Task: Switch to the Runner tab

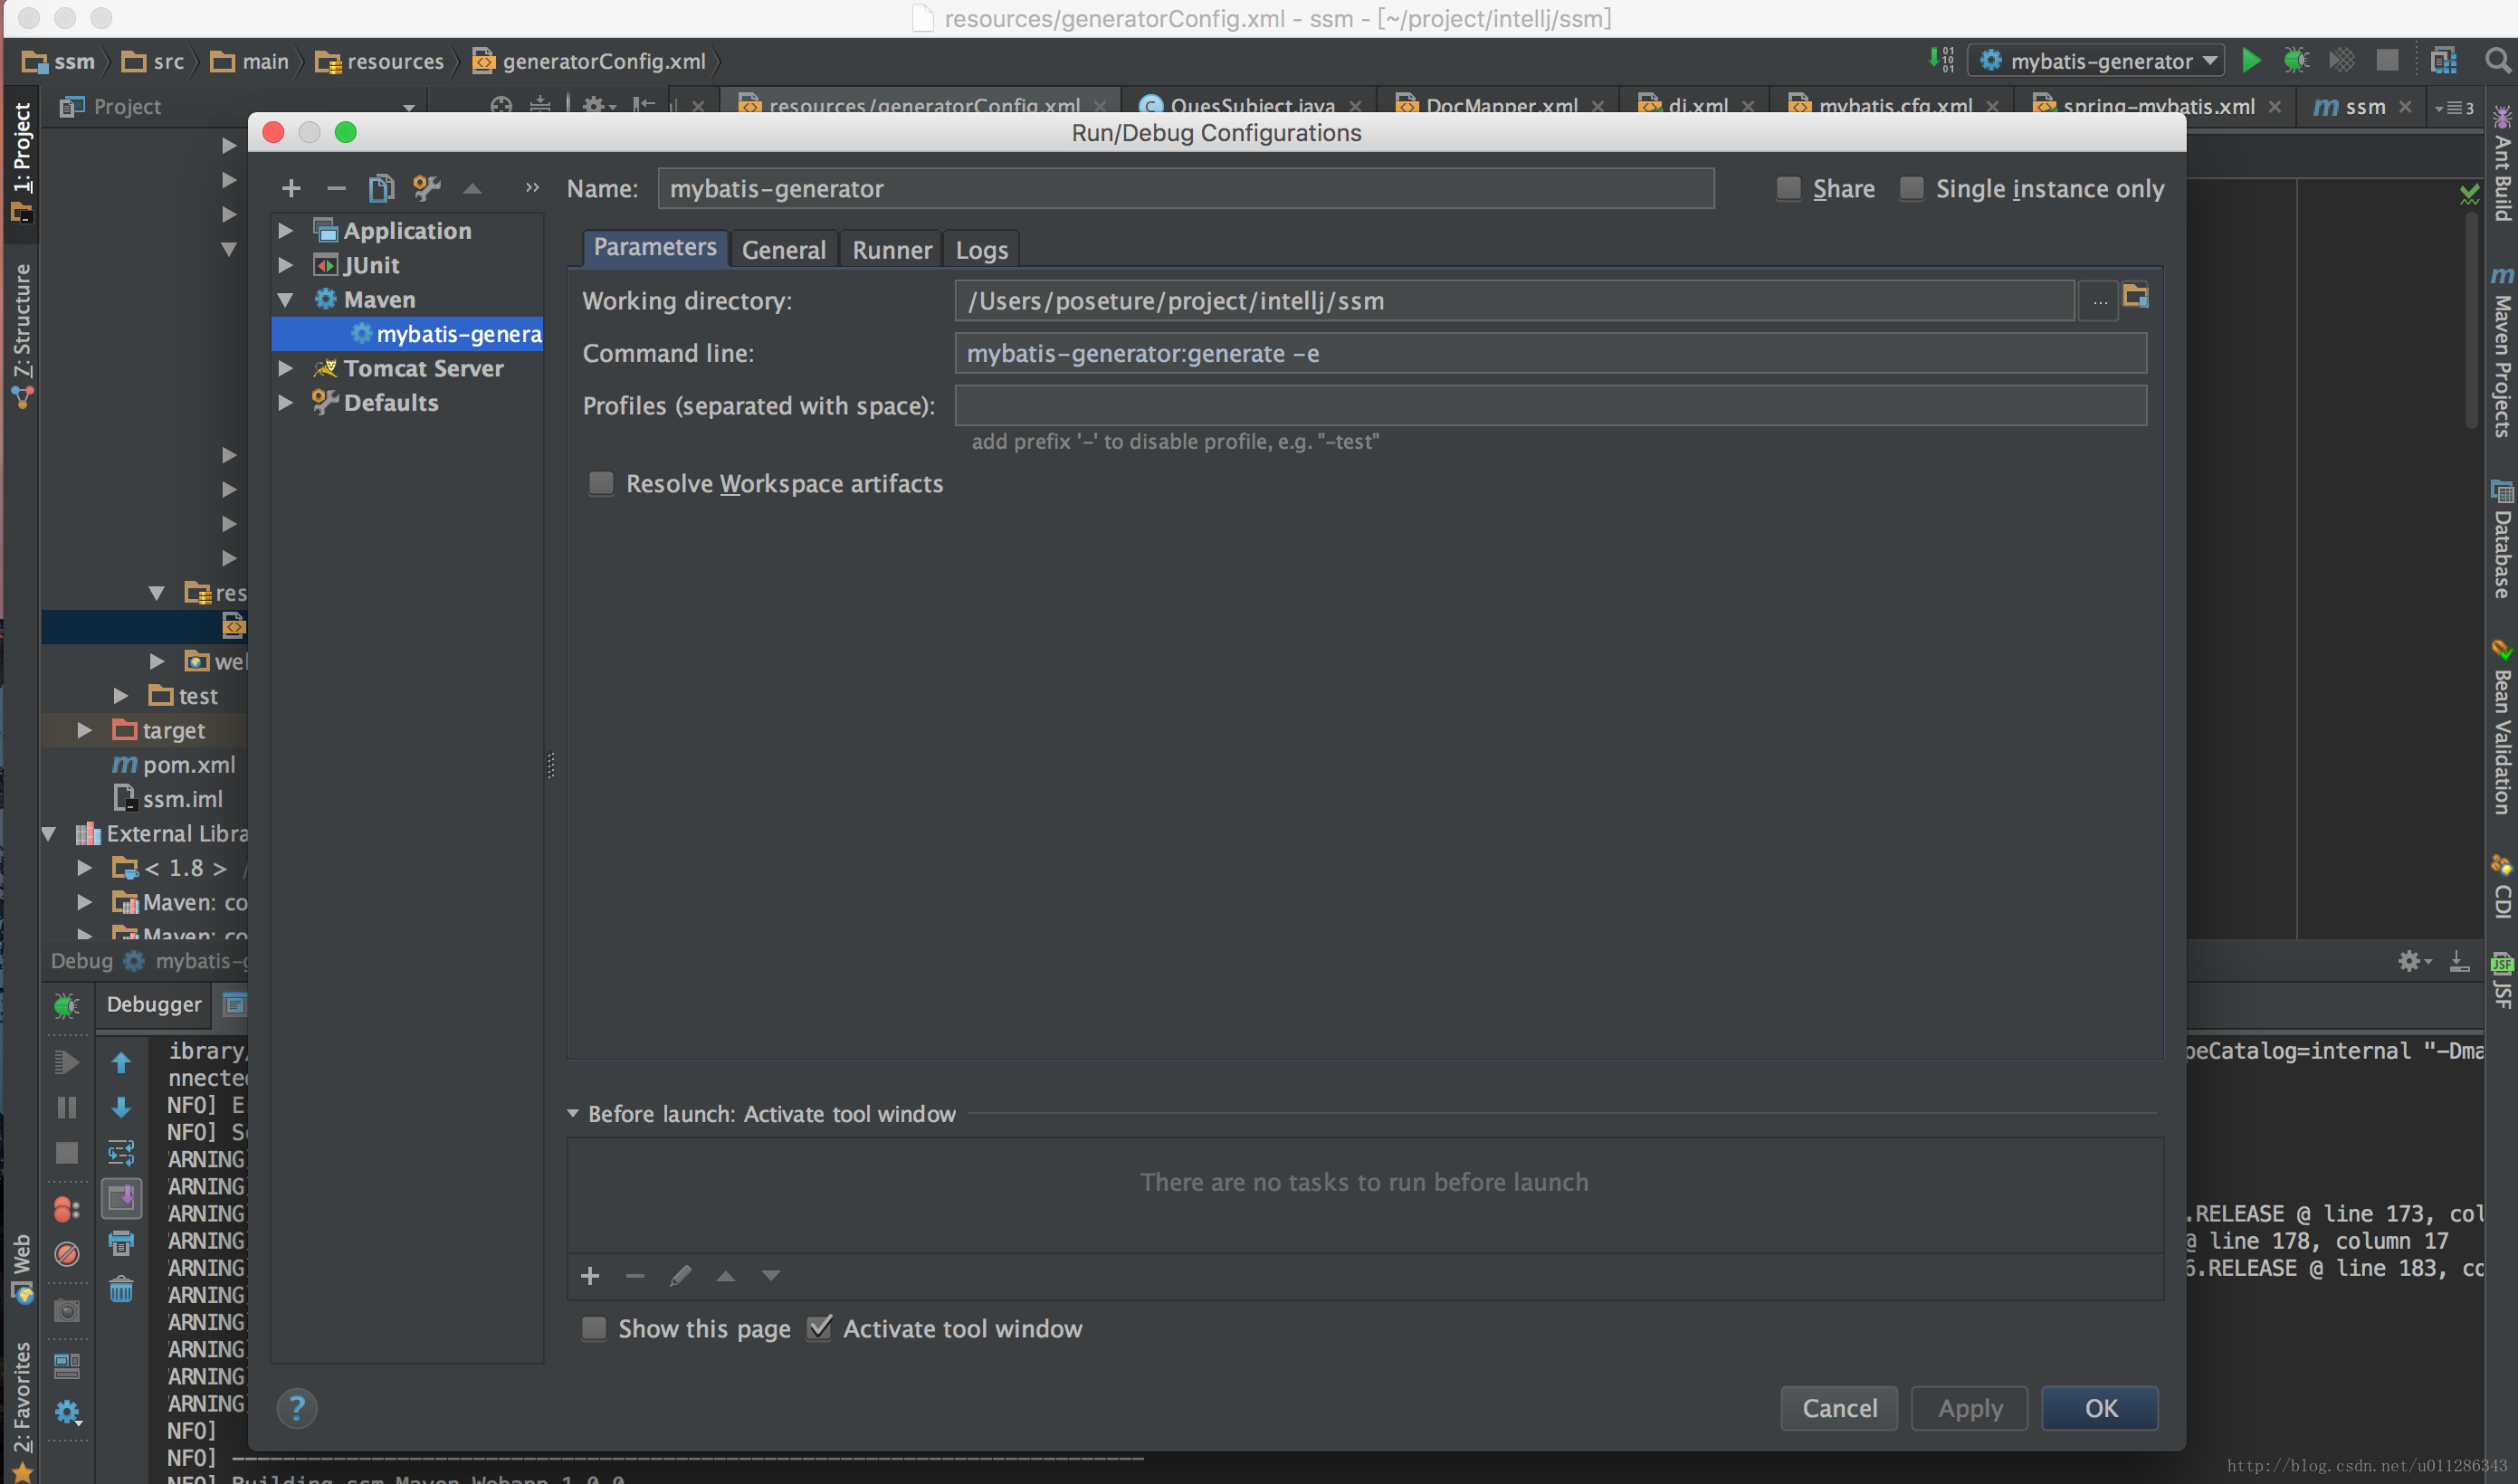Action: tap(891, 250)
